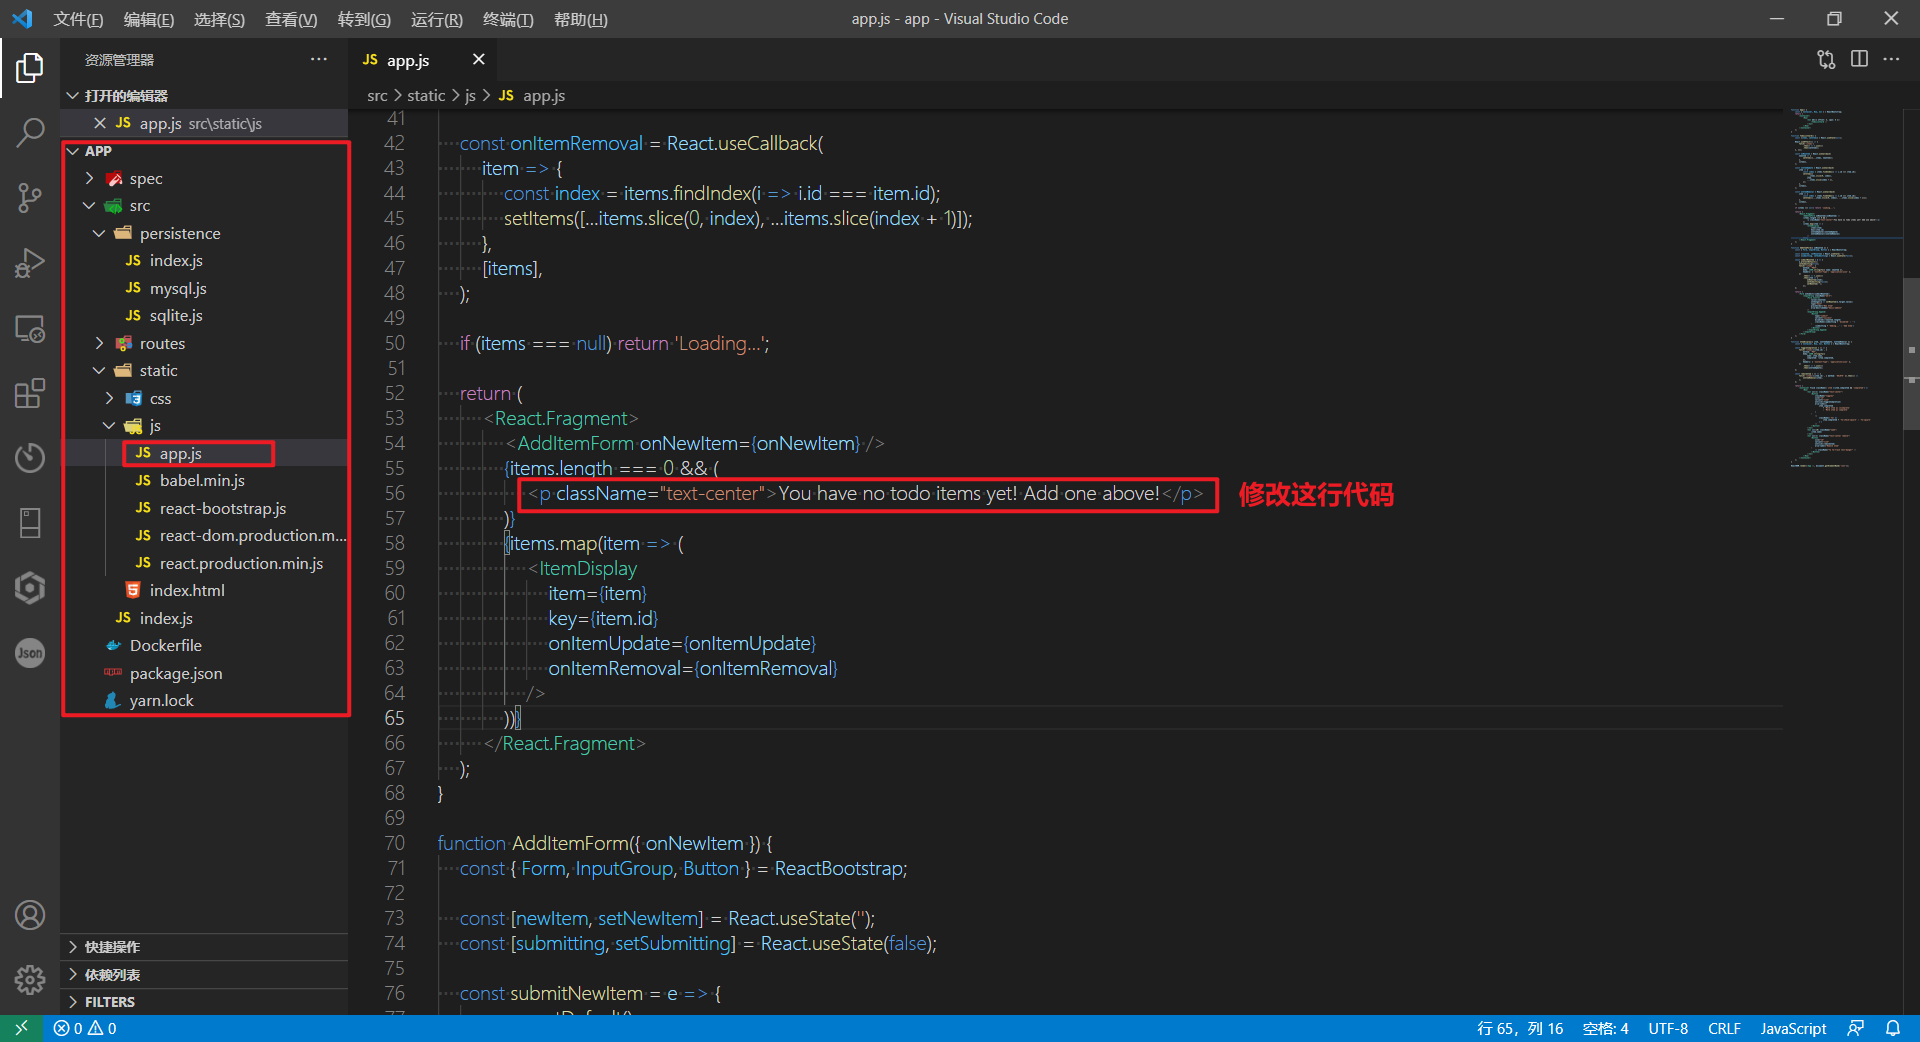Expand the routes folder
Viewport: 1920px width, 1042px height.
[162, 344]
